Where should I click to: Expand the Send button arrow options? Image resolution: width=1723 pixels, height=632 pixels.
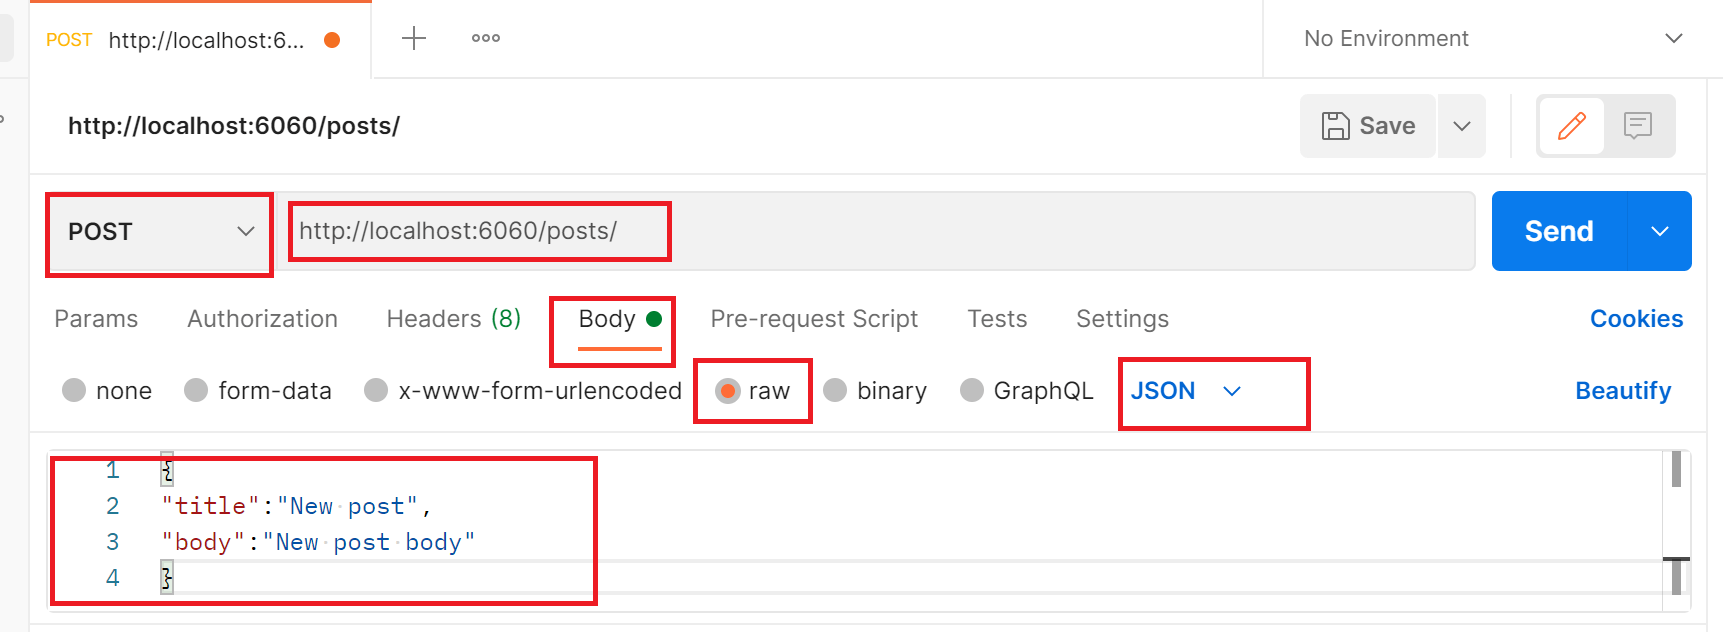(x=1660, y=231)
